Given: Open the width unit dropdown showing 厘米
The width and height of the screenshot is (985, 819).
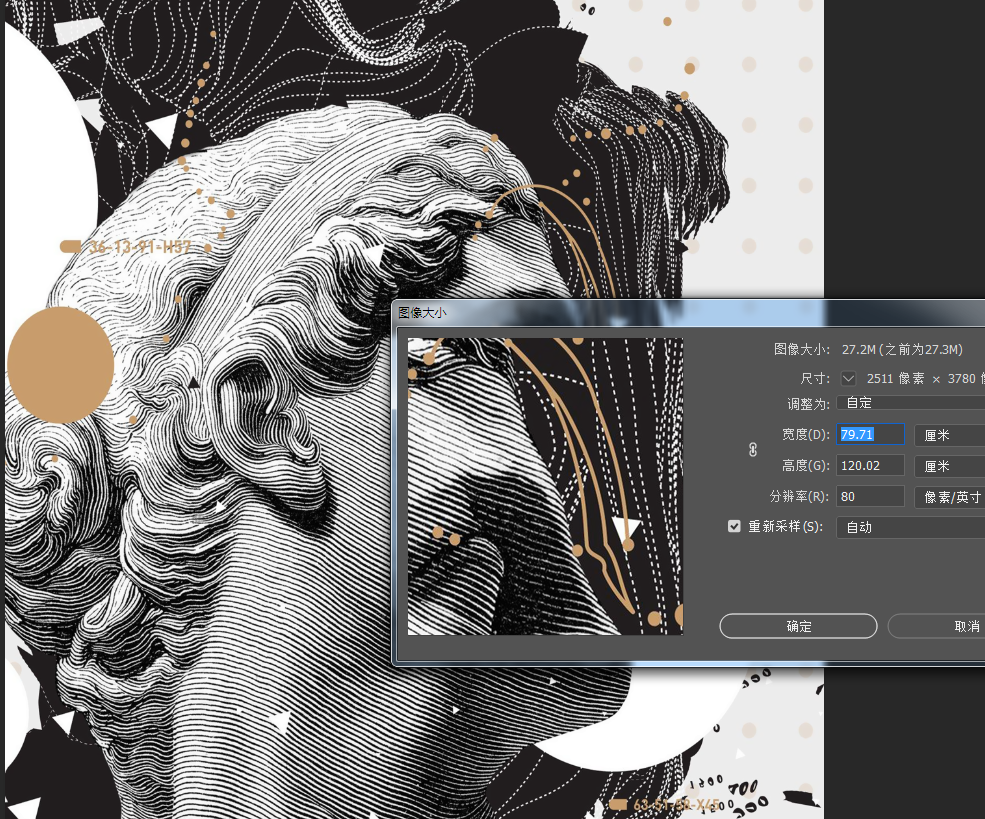Looking at the screenshot, I should click(x=950, y=435).
